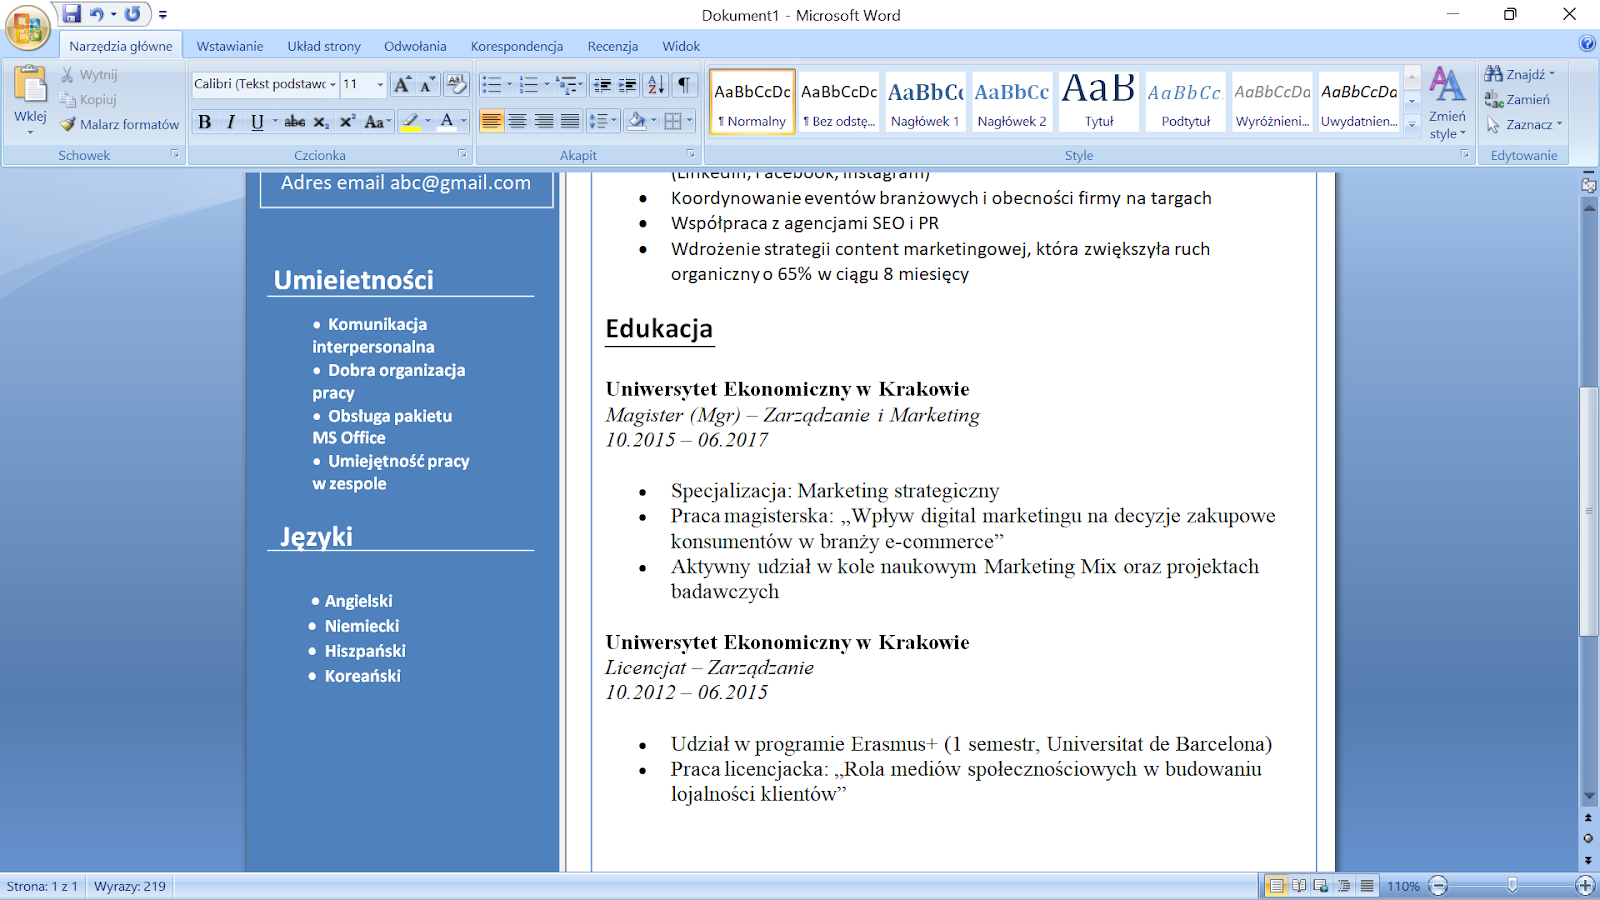Open the font size dropdown

(380, 85)
